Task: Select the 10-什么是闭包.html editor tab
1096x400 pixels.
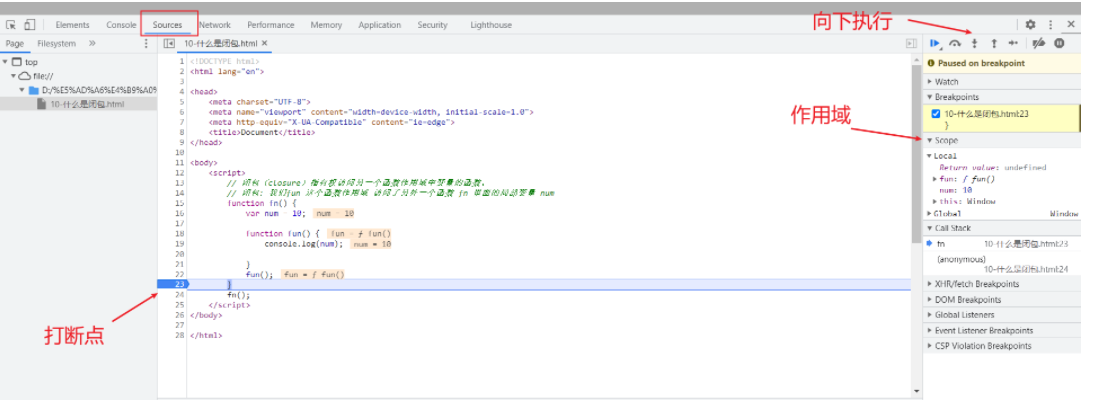Action: [221, 43]
